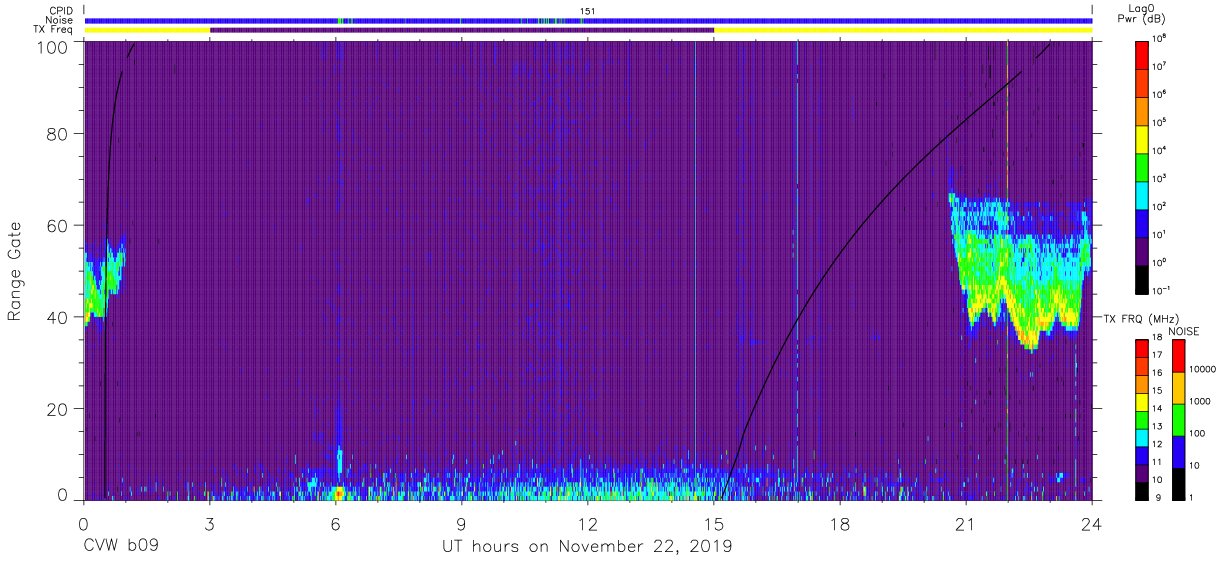
Task: Click the bright red-yellow spot at hour 6 near gate 0
Action: click(338, 493)
